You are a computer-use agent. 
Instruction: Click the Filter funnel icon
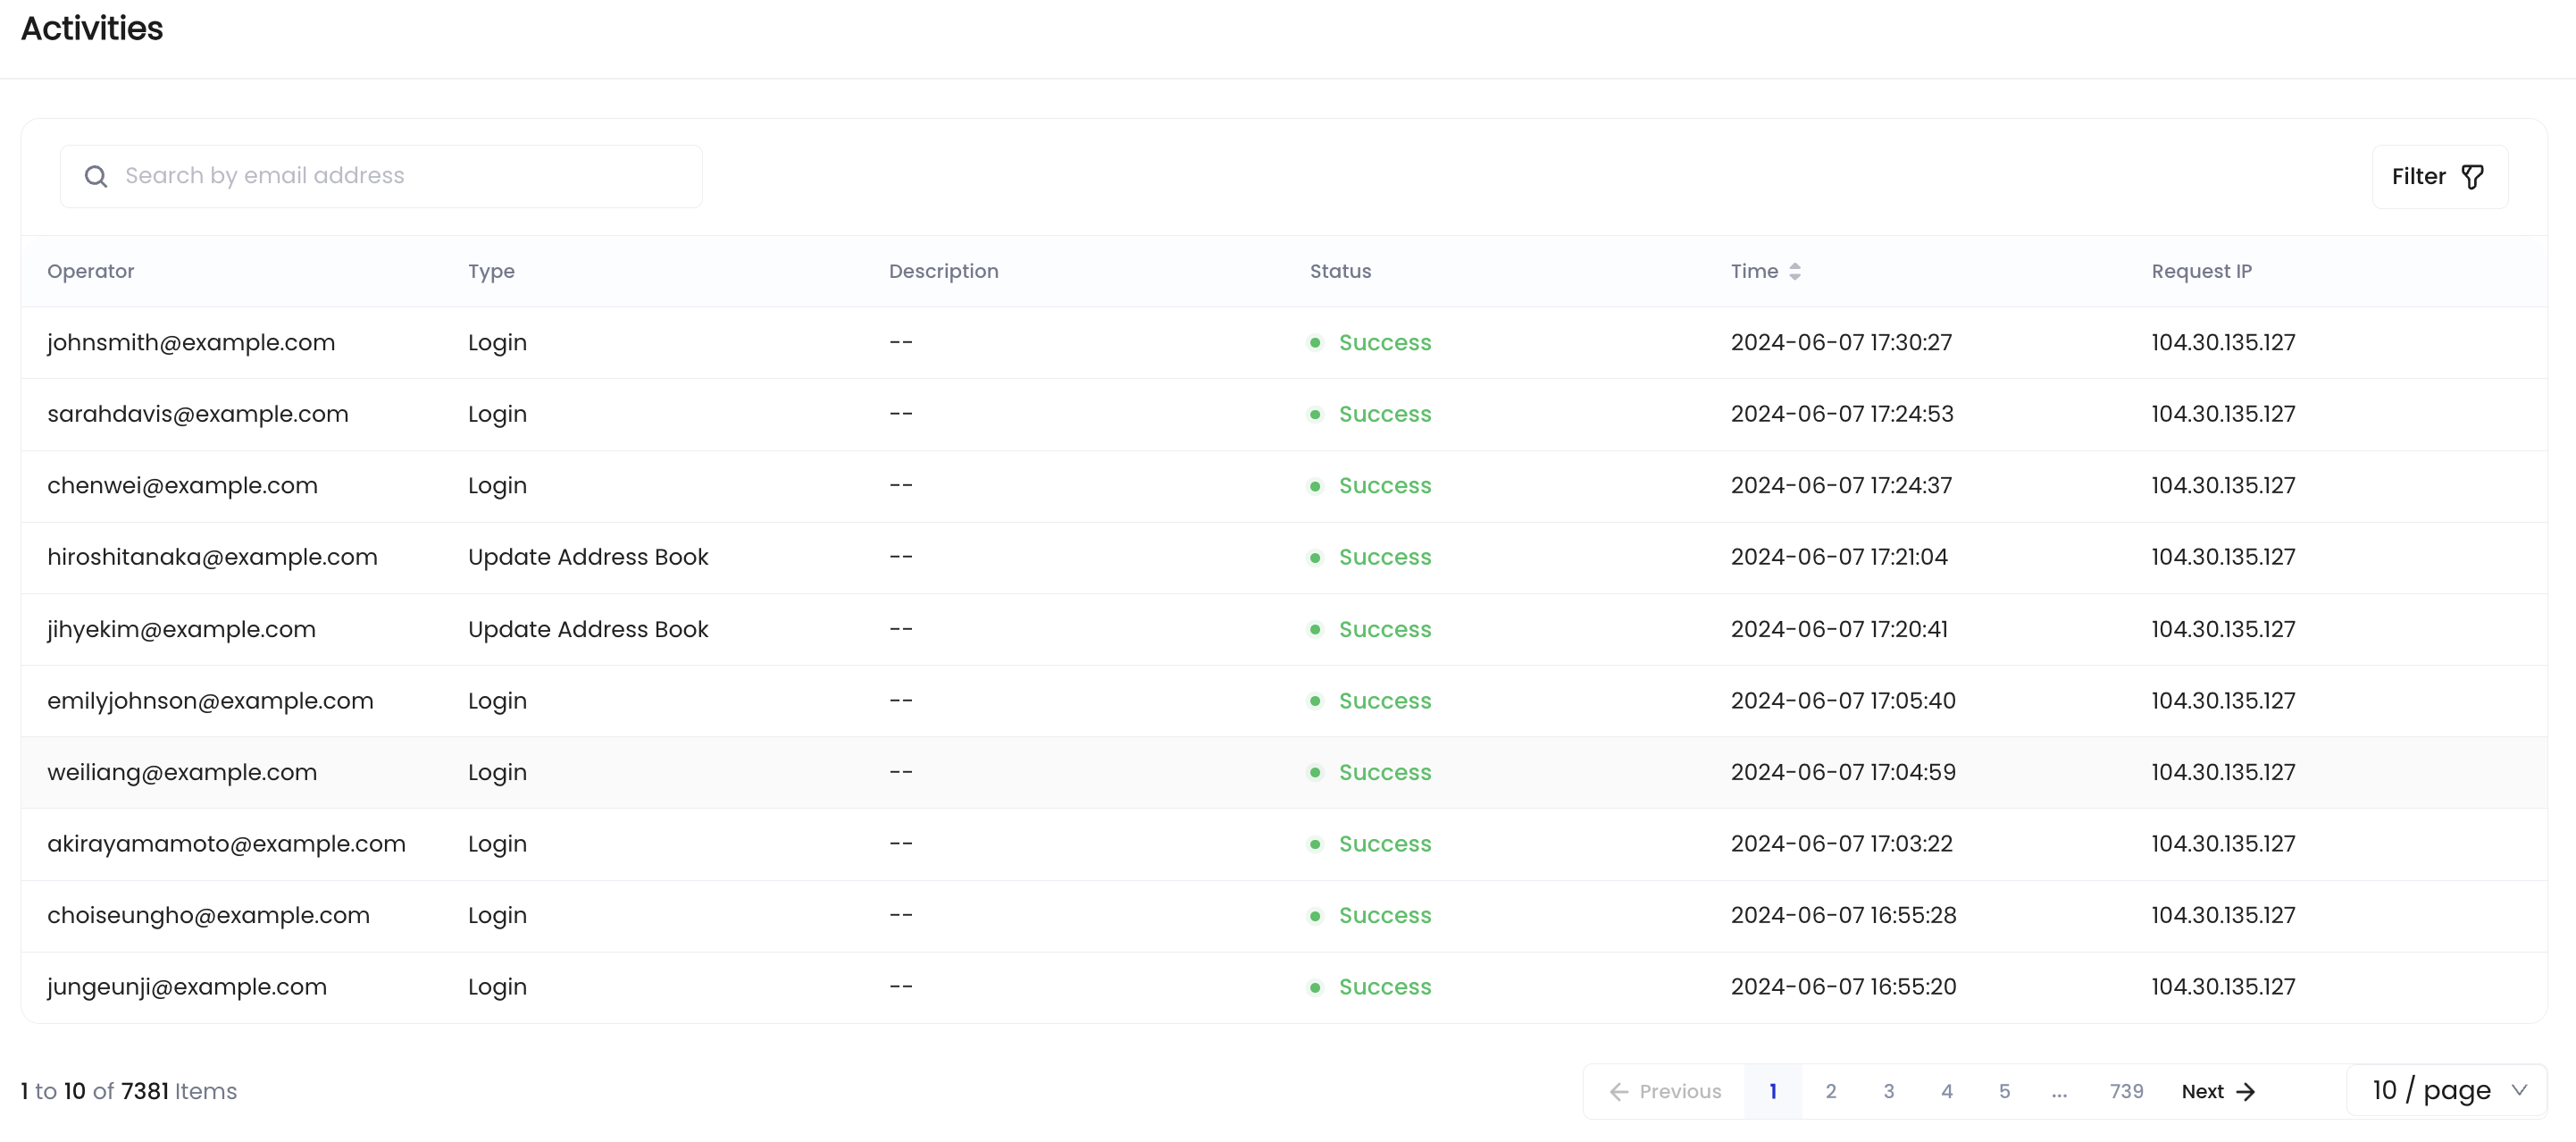click(2472, 177)
